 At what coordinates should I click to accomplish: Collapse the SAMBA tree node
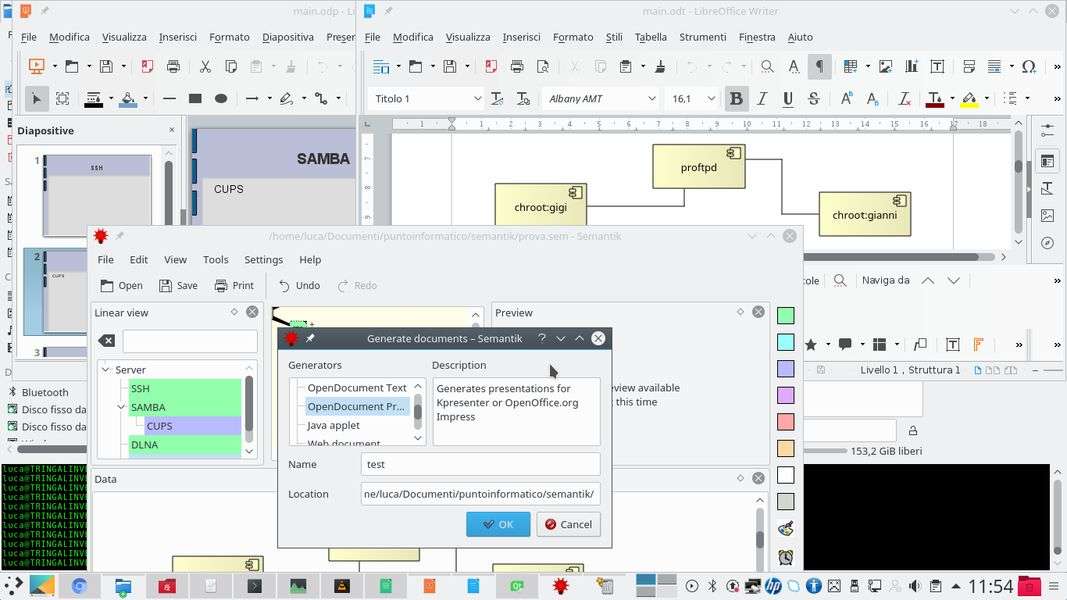pyautogui.click(x=121, y=407)
